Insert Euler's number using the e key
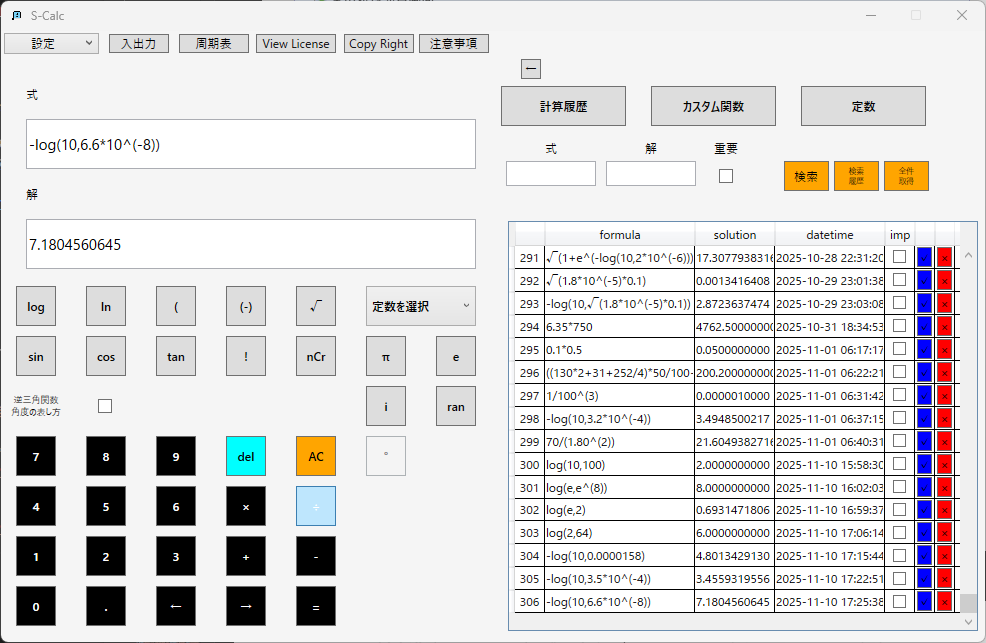 [455, 356]
